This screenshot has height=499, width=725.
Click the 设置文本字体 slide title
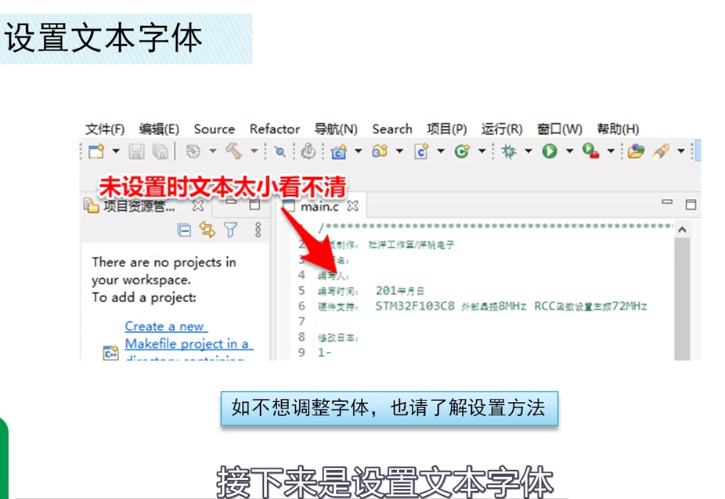pos(103,38)
